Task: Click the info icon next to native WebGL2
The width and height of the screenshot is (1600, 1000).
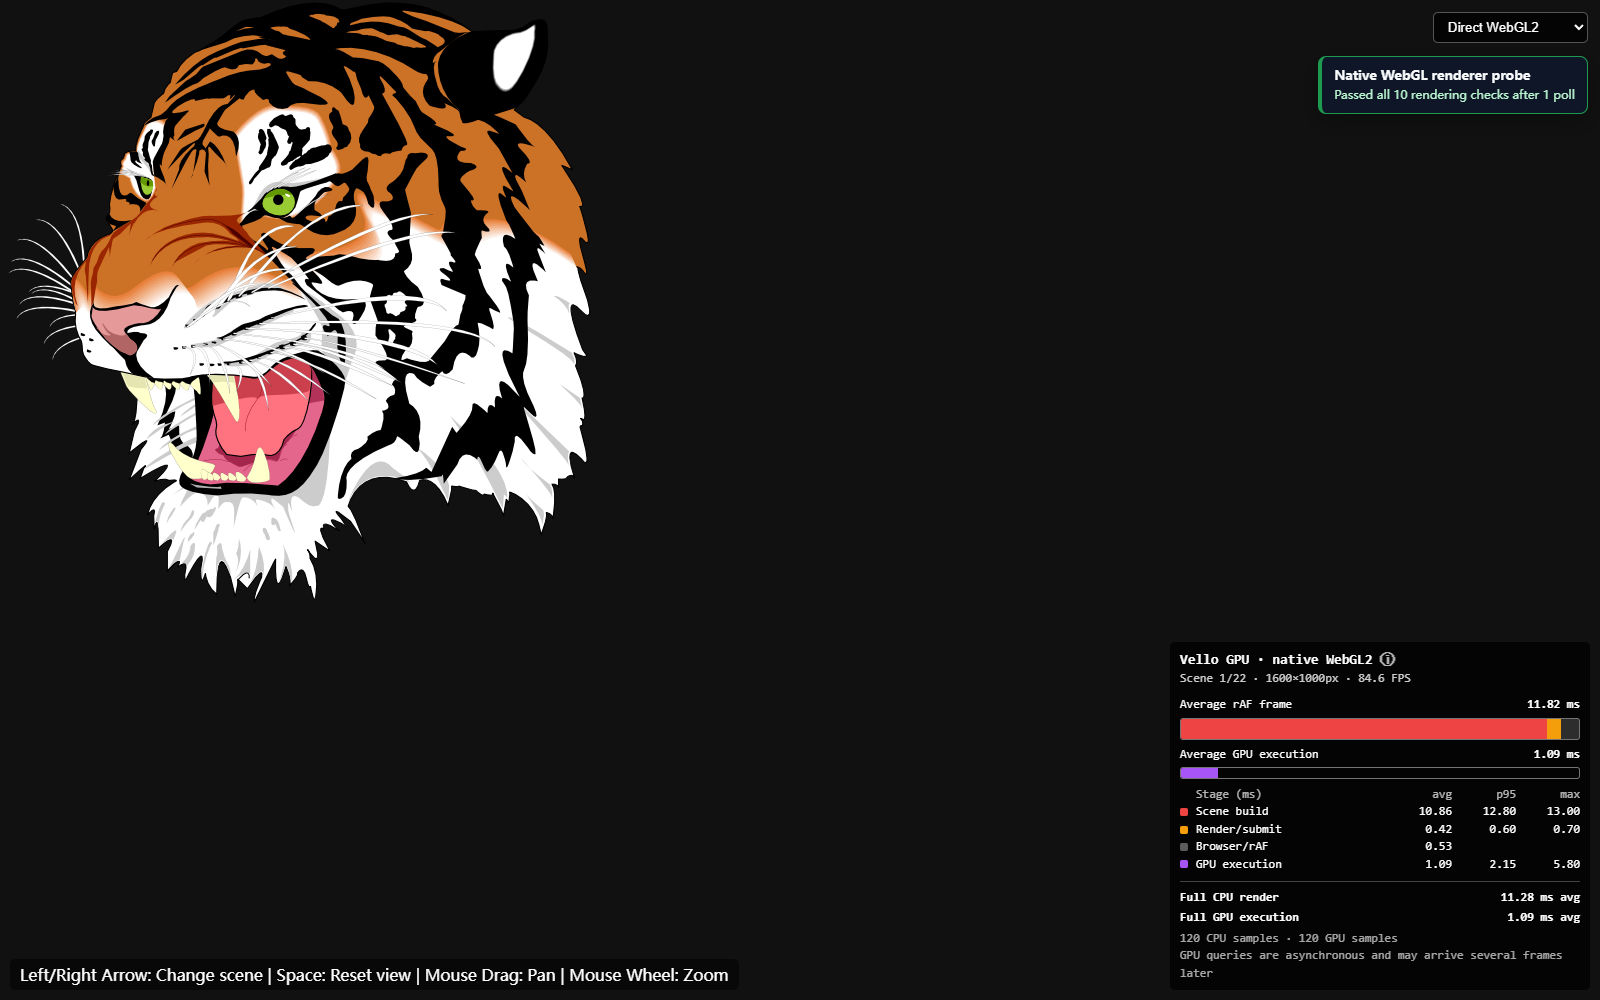Action: click(x=1387, y=659)
